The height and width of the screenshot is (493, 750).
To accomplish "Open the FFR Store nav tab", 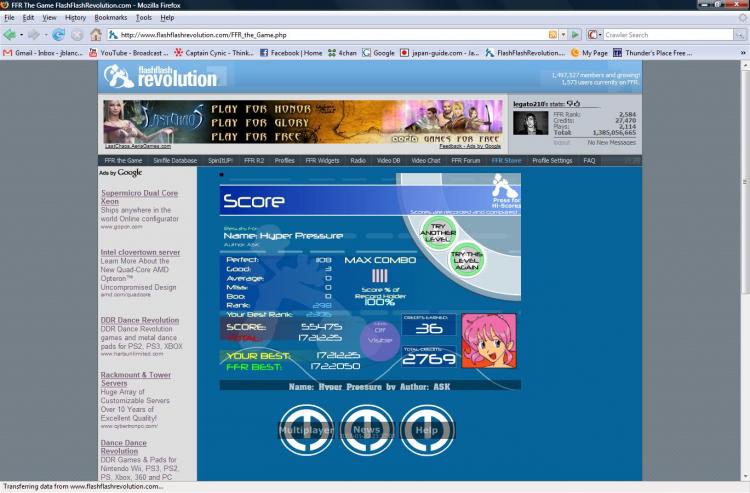I will (507, 161).
